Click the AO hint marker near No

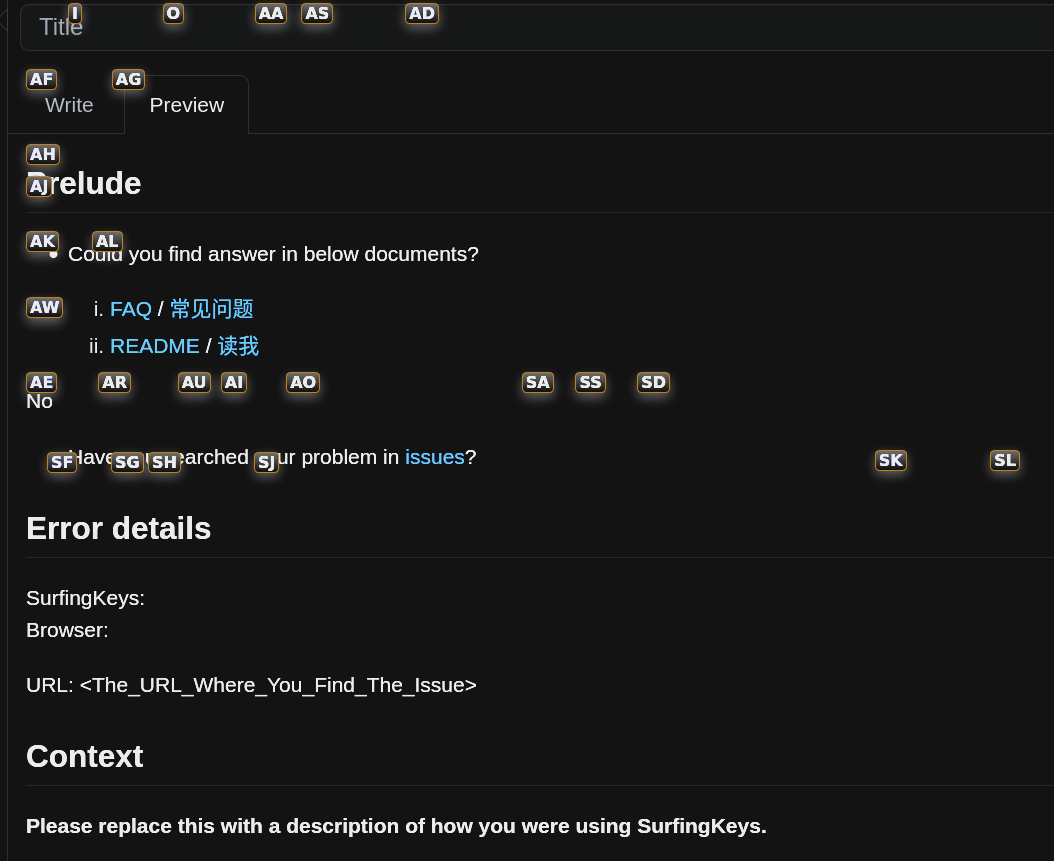302,382
